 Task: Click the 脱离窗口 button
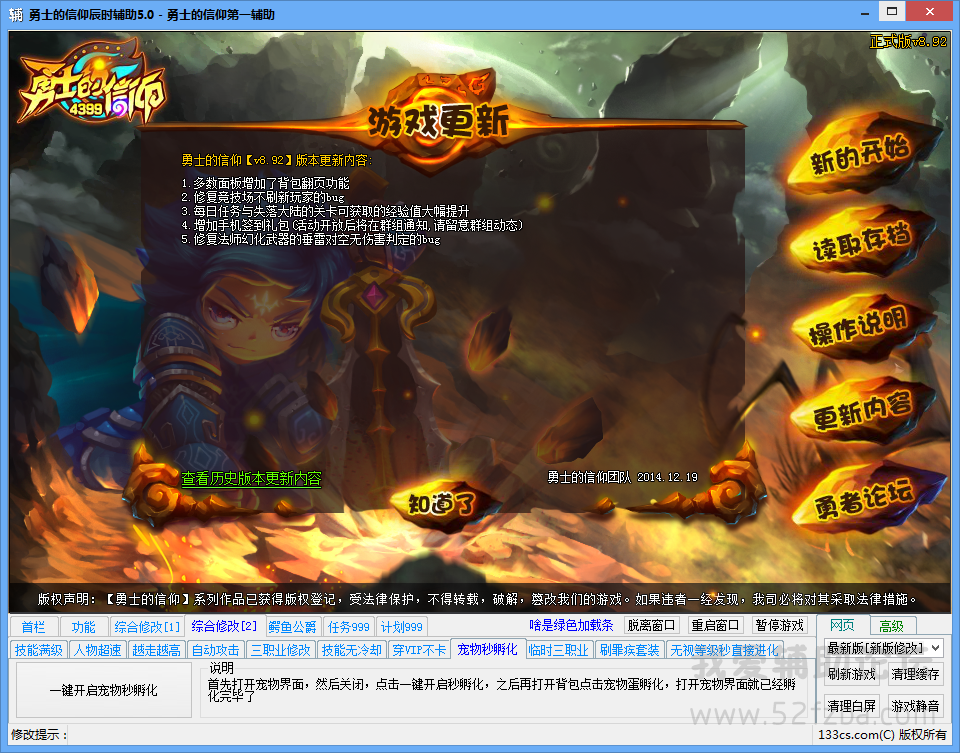pyautogui.click(x=651, y=625)
